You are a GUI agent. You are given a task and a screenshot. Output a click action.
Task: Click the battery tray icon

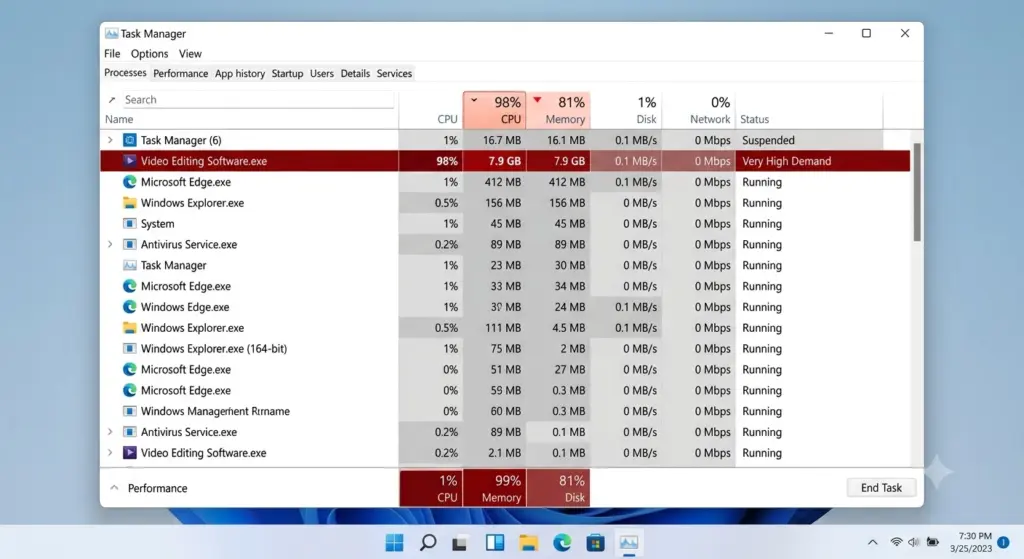point(933,542)
